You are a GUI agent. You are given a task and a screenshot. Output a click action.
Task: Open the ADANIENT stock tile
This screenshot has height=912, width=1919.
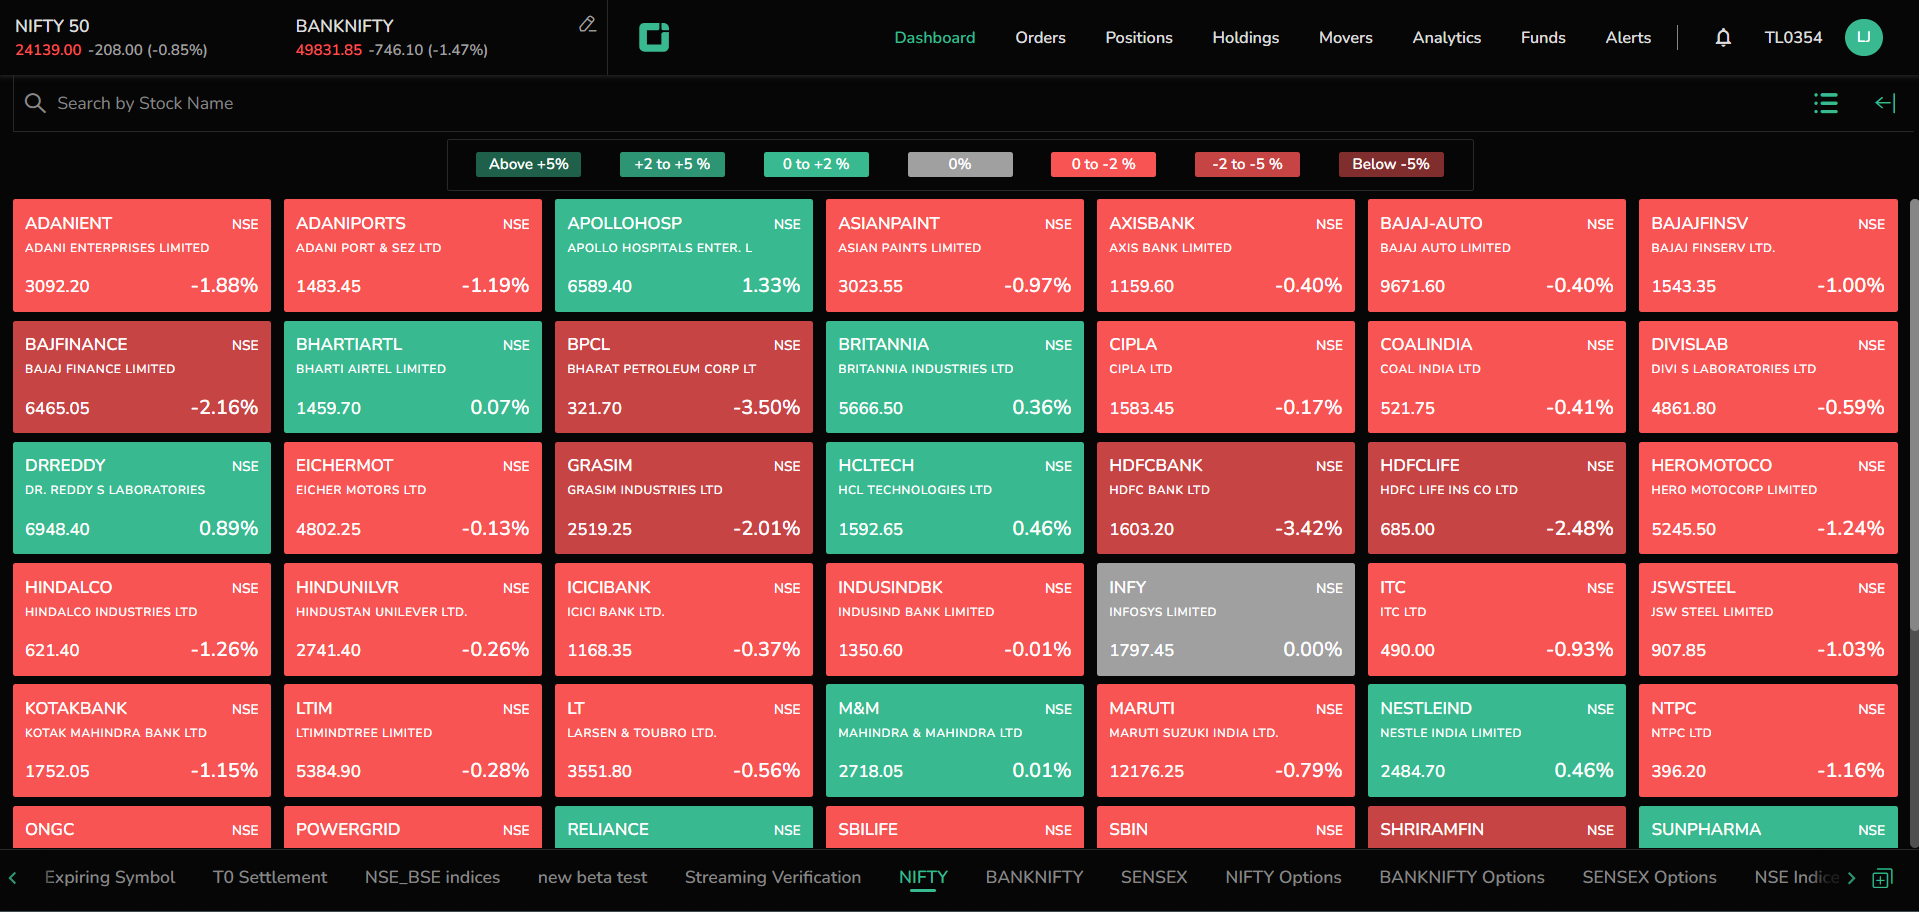pyautogui.click(x=142, y=255)
